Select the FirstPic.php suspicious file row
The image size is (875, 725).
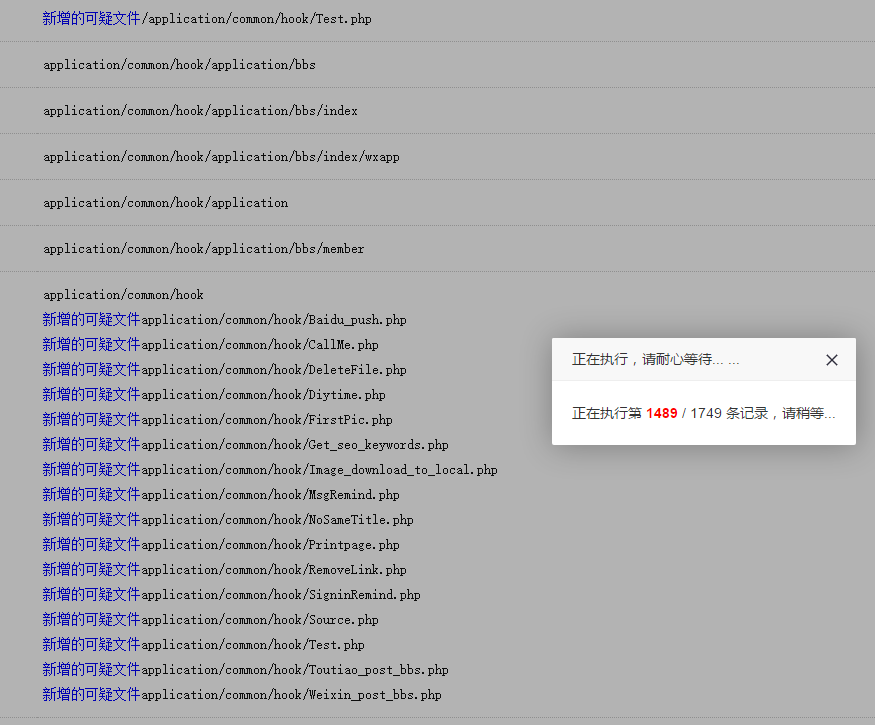tap(266, 420)
